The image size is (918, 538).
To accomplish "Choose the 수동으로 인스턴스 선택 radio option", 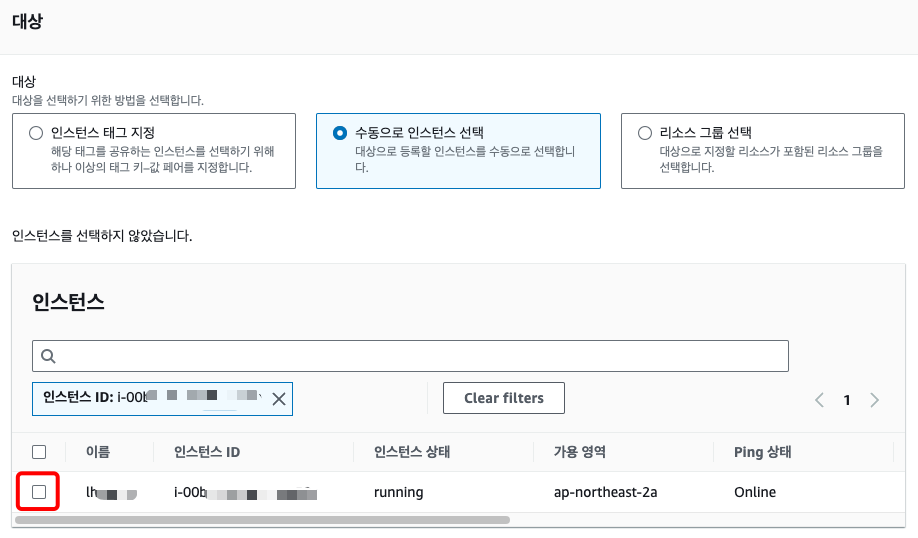I will tap(341, 133).
